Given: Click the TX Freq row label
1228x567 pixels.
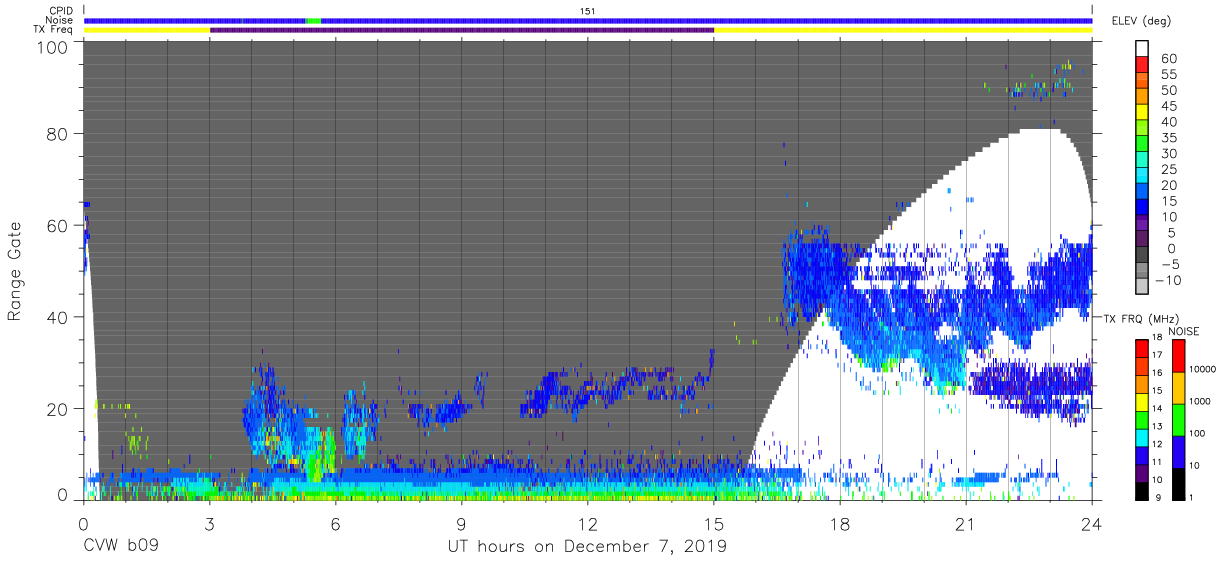Looking at the screenshot, I should pos(52,30).
